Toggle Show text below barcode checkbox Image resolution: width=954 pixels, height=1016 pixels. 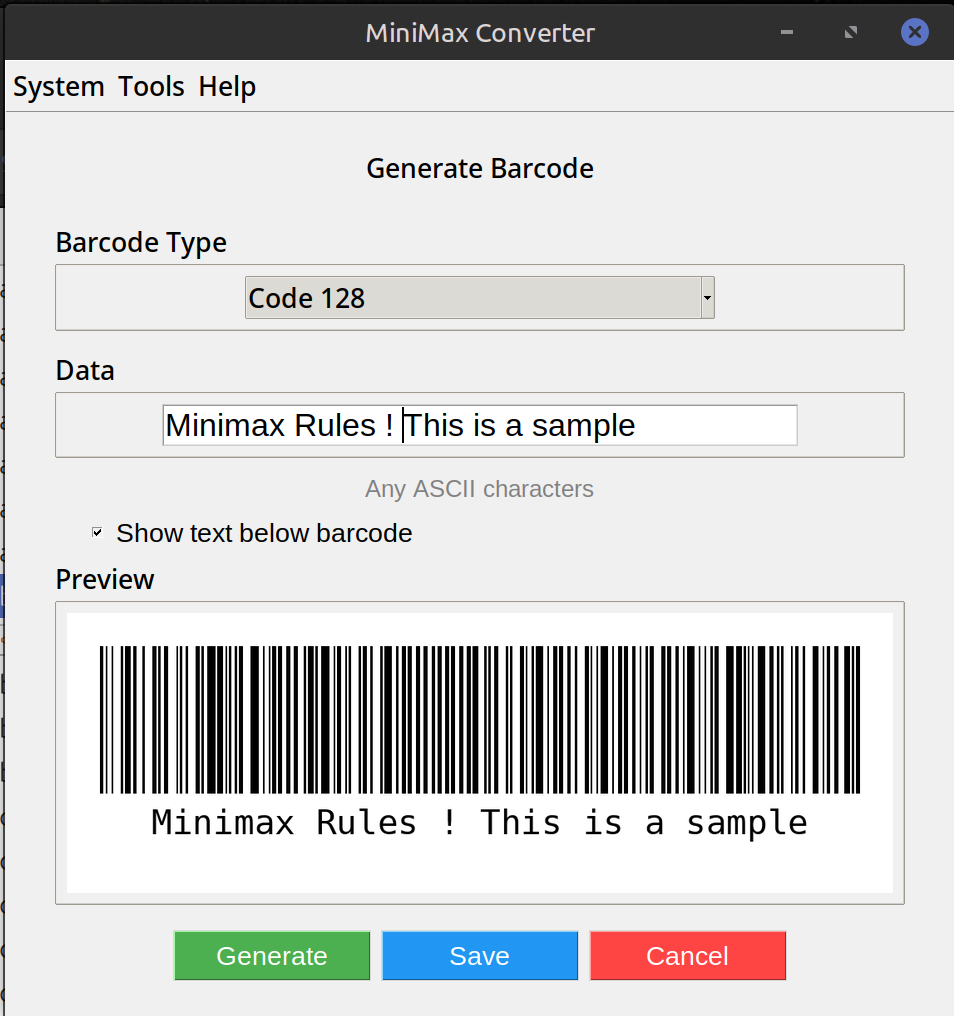[97, 533]
